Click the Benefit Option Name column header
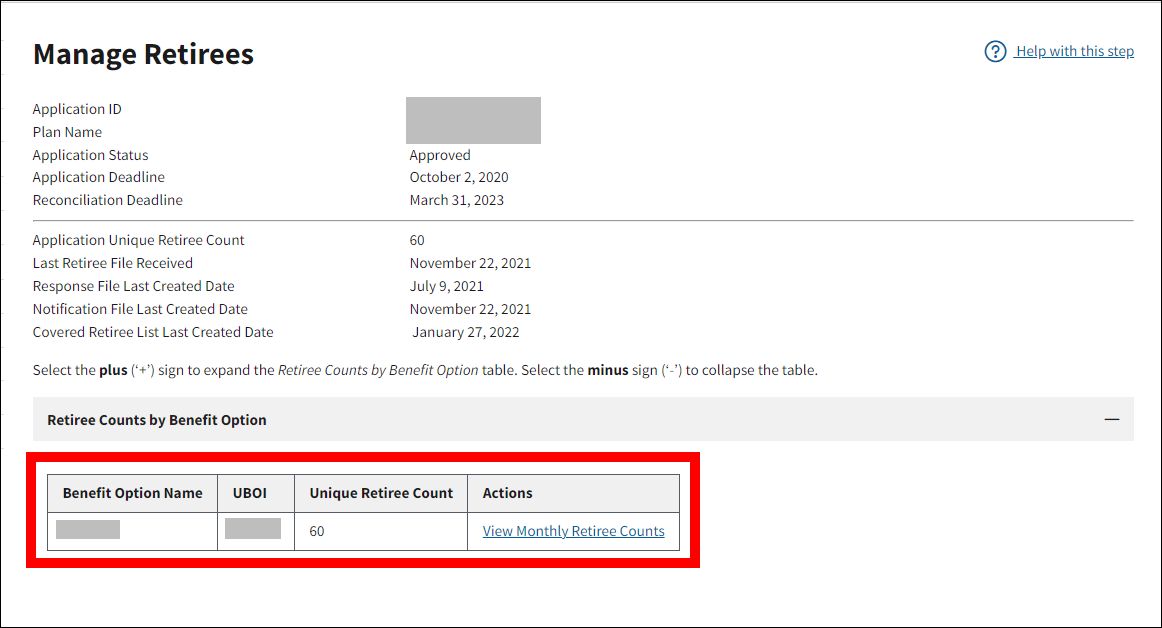This screenshot has height=628, width=1162. [132, 493]
